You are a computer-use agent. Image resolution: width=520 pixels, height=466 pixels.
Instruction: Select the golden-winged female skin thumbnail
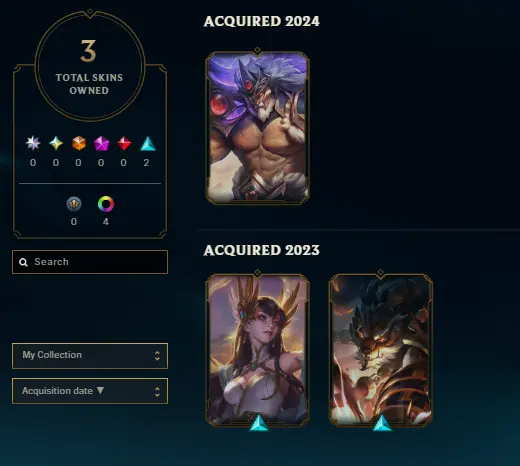[x=257, y=350]
